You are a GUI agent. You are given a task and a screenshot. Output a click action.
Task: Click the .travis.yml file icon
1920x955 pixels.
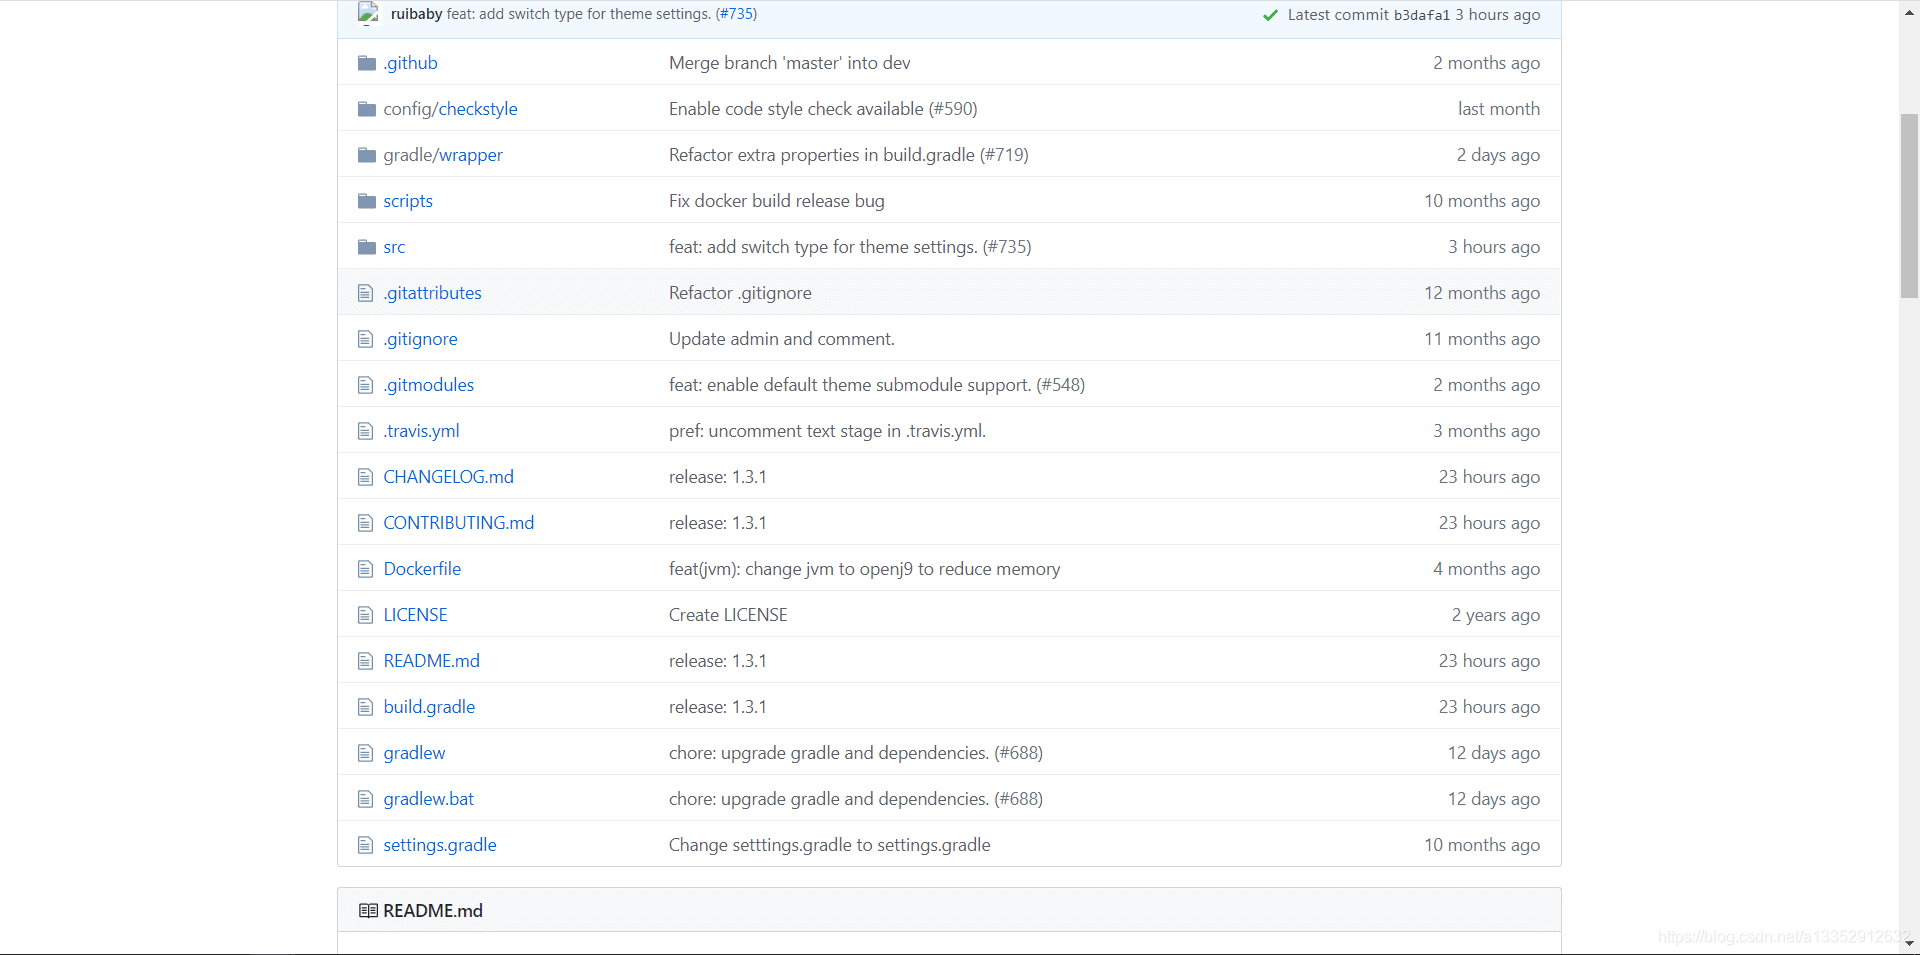click(x=365, y=431)
